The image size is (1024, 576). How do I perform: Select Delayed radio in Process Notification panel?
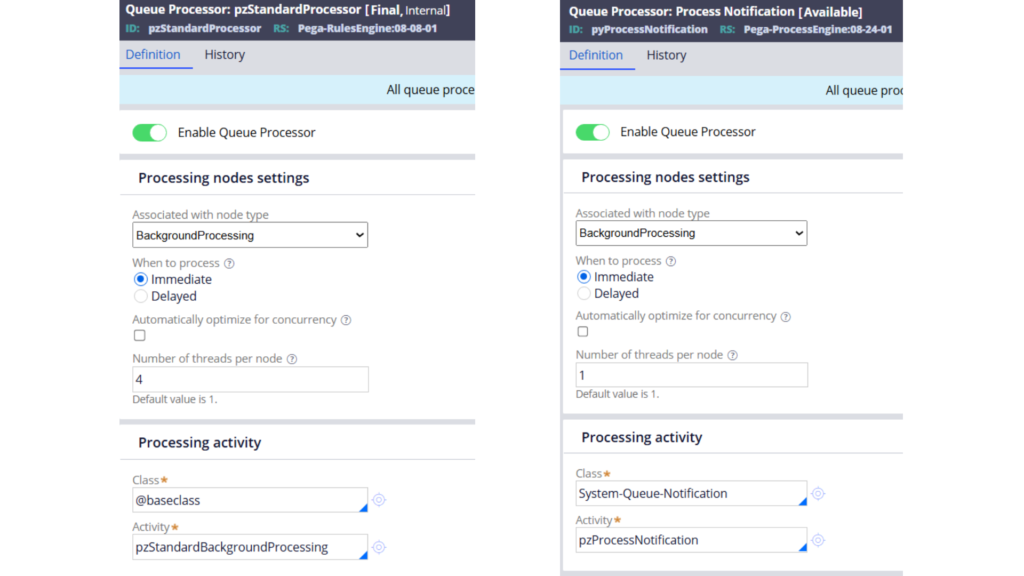pos(585,294)
